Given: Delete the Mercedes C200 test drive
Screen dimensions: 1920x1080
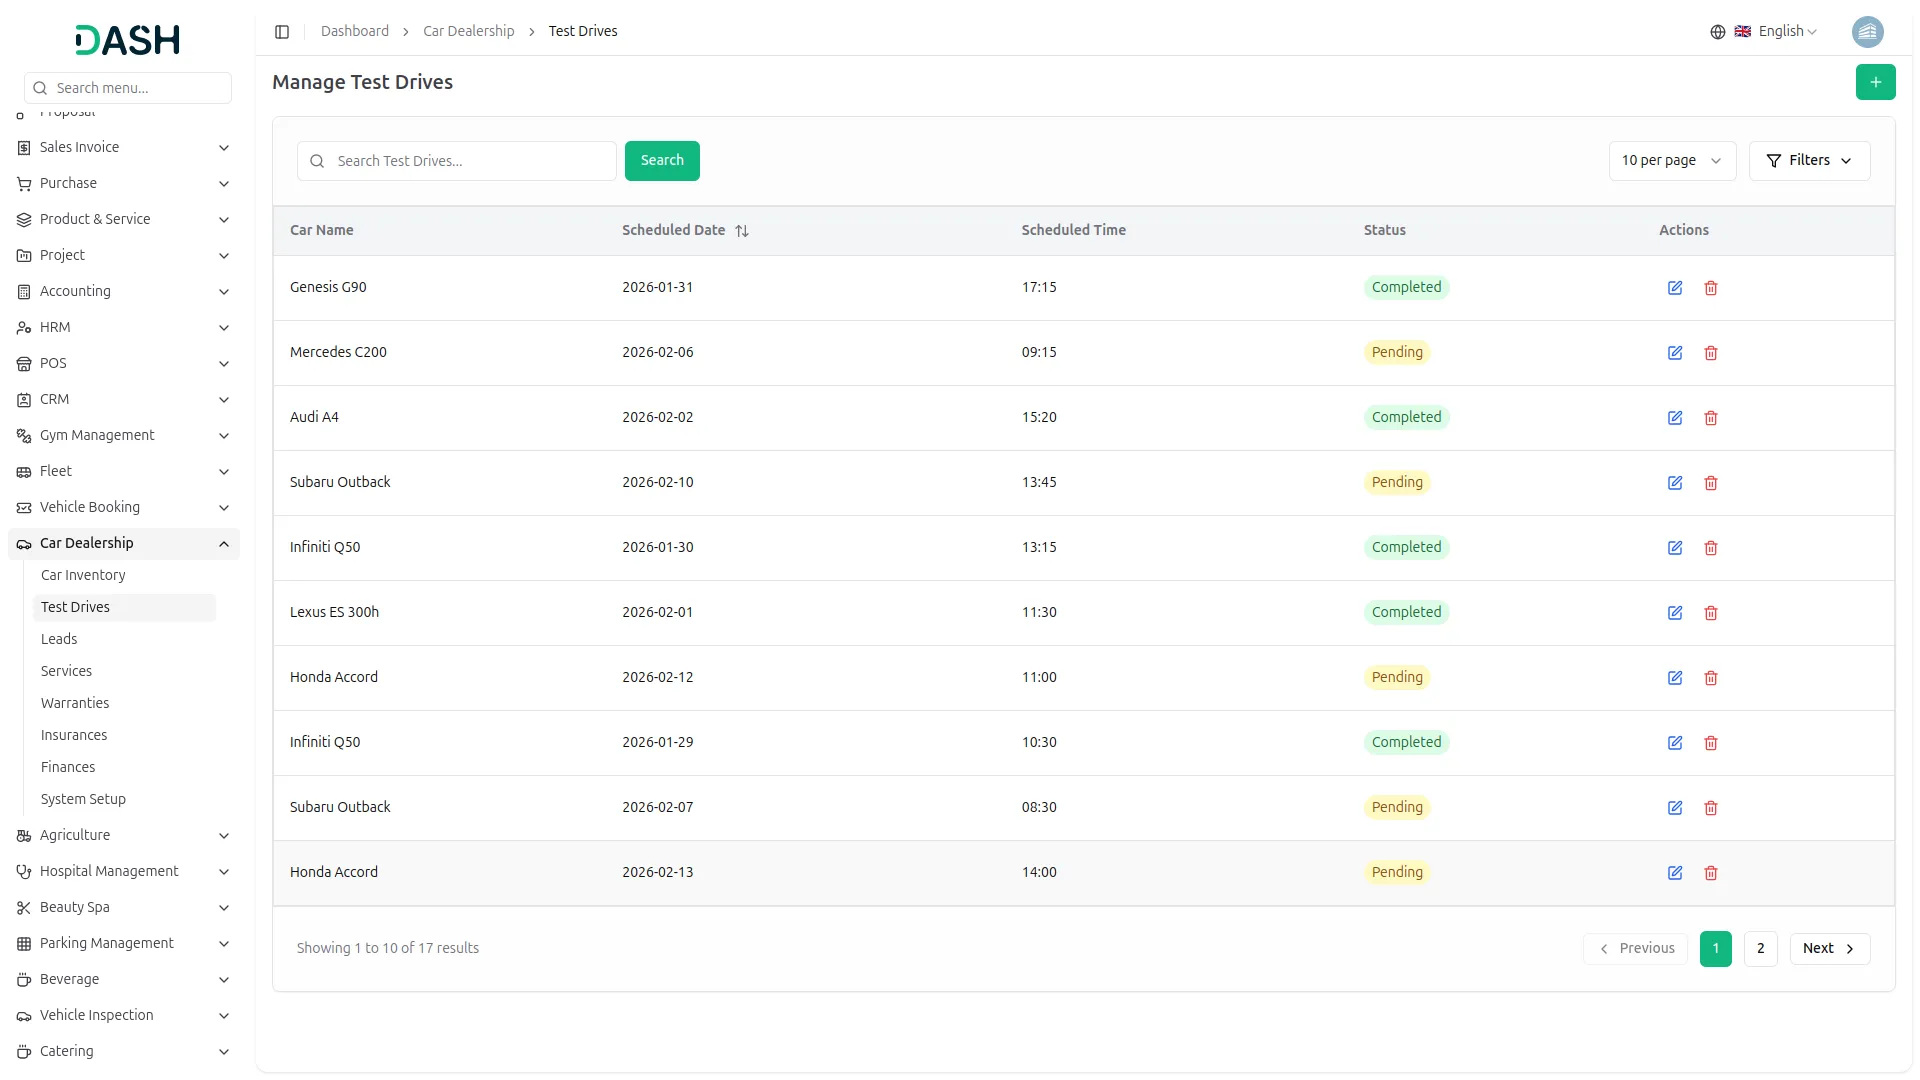Looking at the screenshot, I should pyautogui.click(x=1711, y=353).
